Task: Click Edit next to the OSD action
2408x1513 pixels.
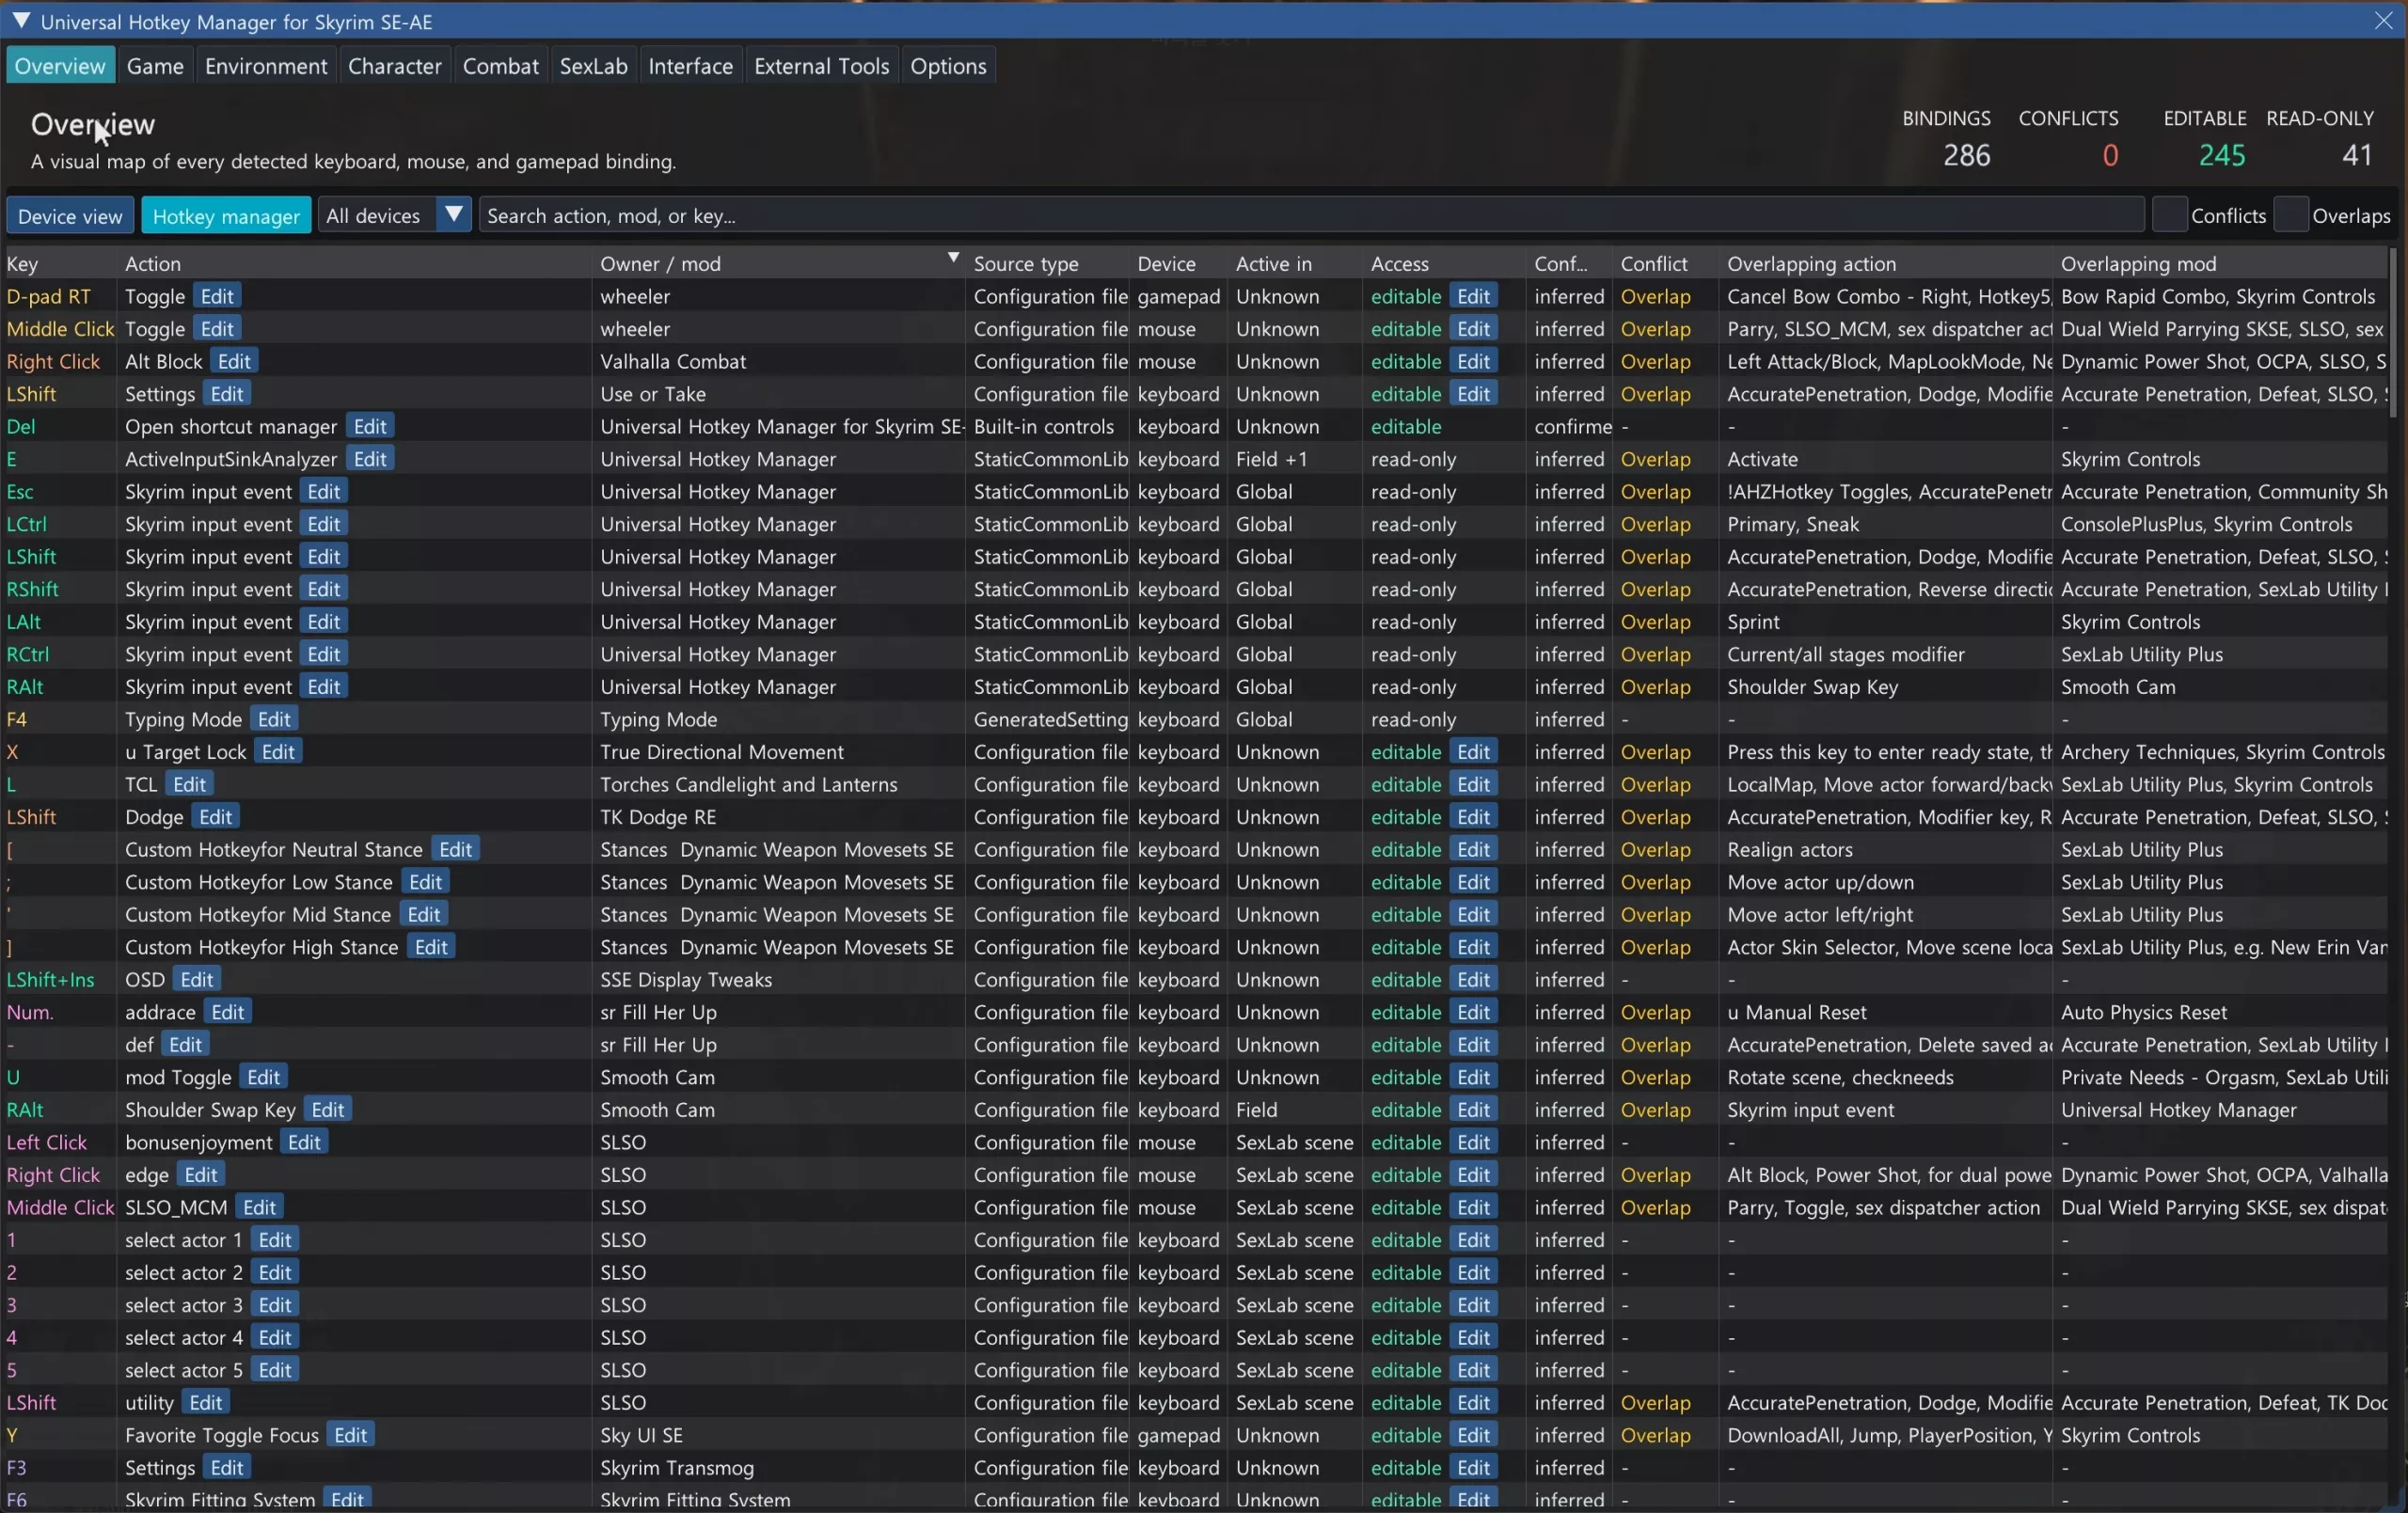Action: click(197, 980)
